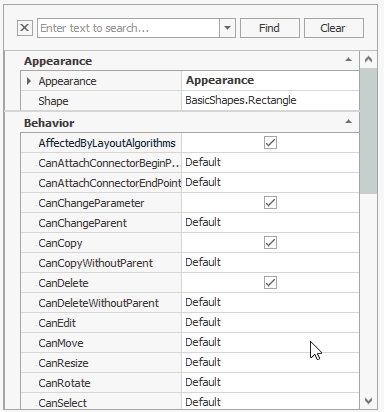Click the Find button
Image resolution: width=384 pixels, height=412 pixels.
coord(269,28)
